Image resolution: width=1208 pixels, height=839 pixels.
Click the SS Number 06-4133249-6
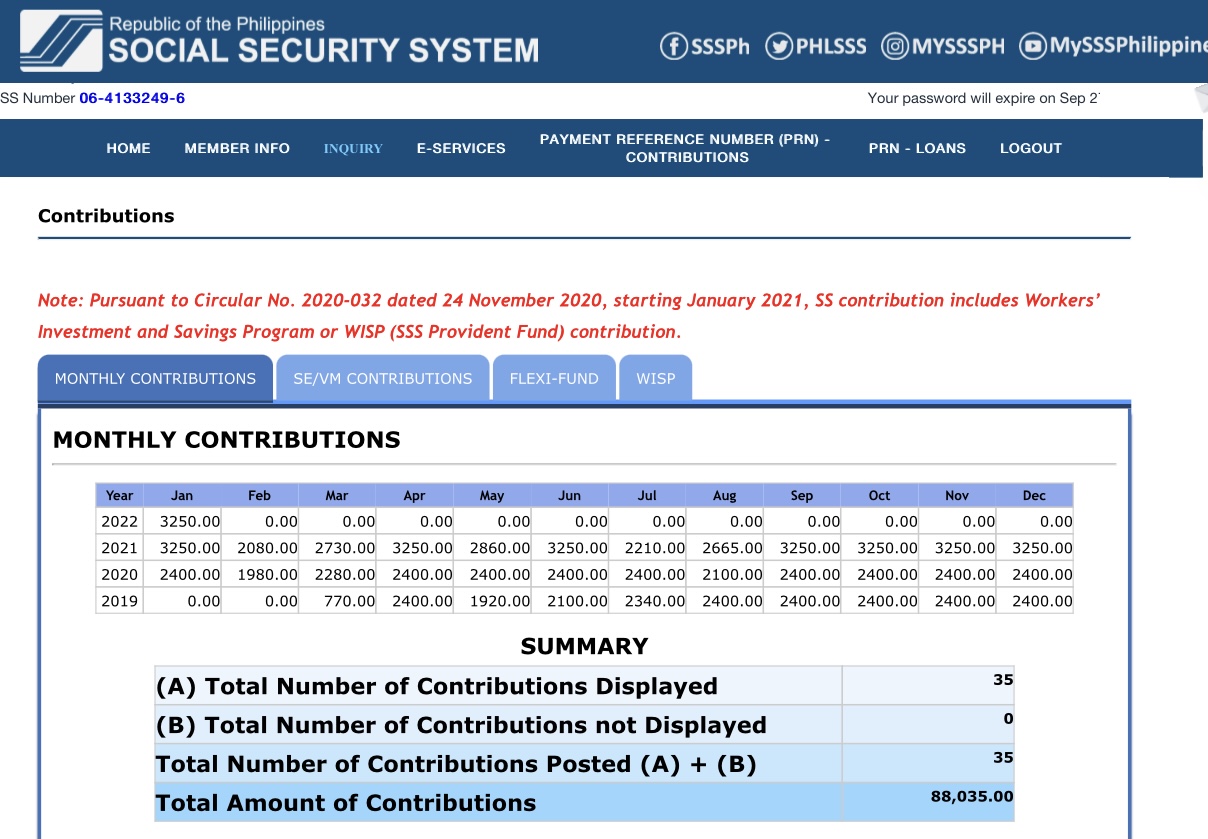click(132, 98)
